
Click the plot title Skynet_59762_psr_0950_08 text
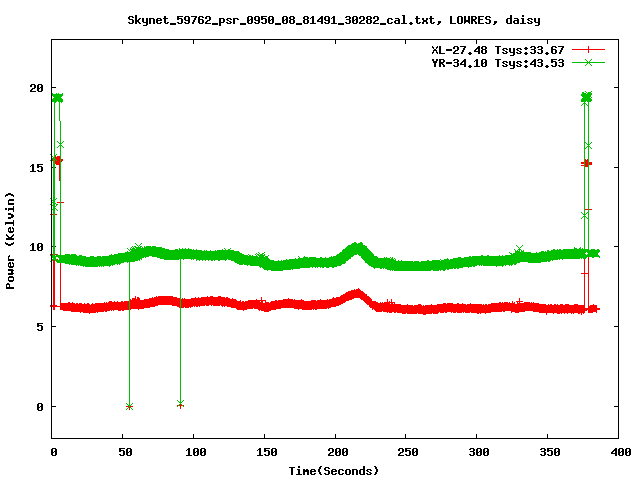click(334, 20)
